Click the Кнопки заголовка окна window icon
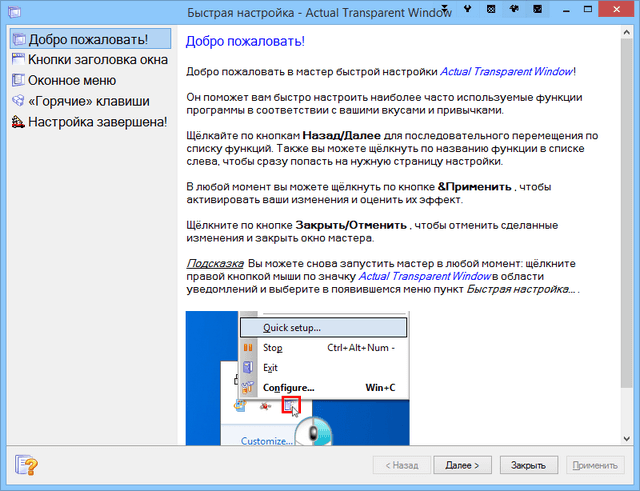Image resolution: width=640 pixels, height=491 pixels. (17, 60)
